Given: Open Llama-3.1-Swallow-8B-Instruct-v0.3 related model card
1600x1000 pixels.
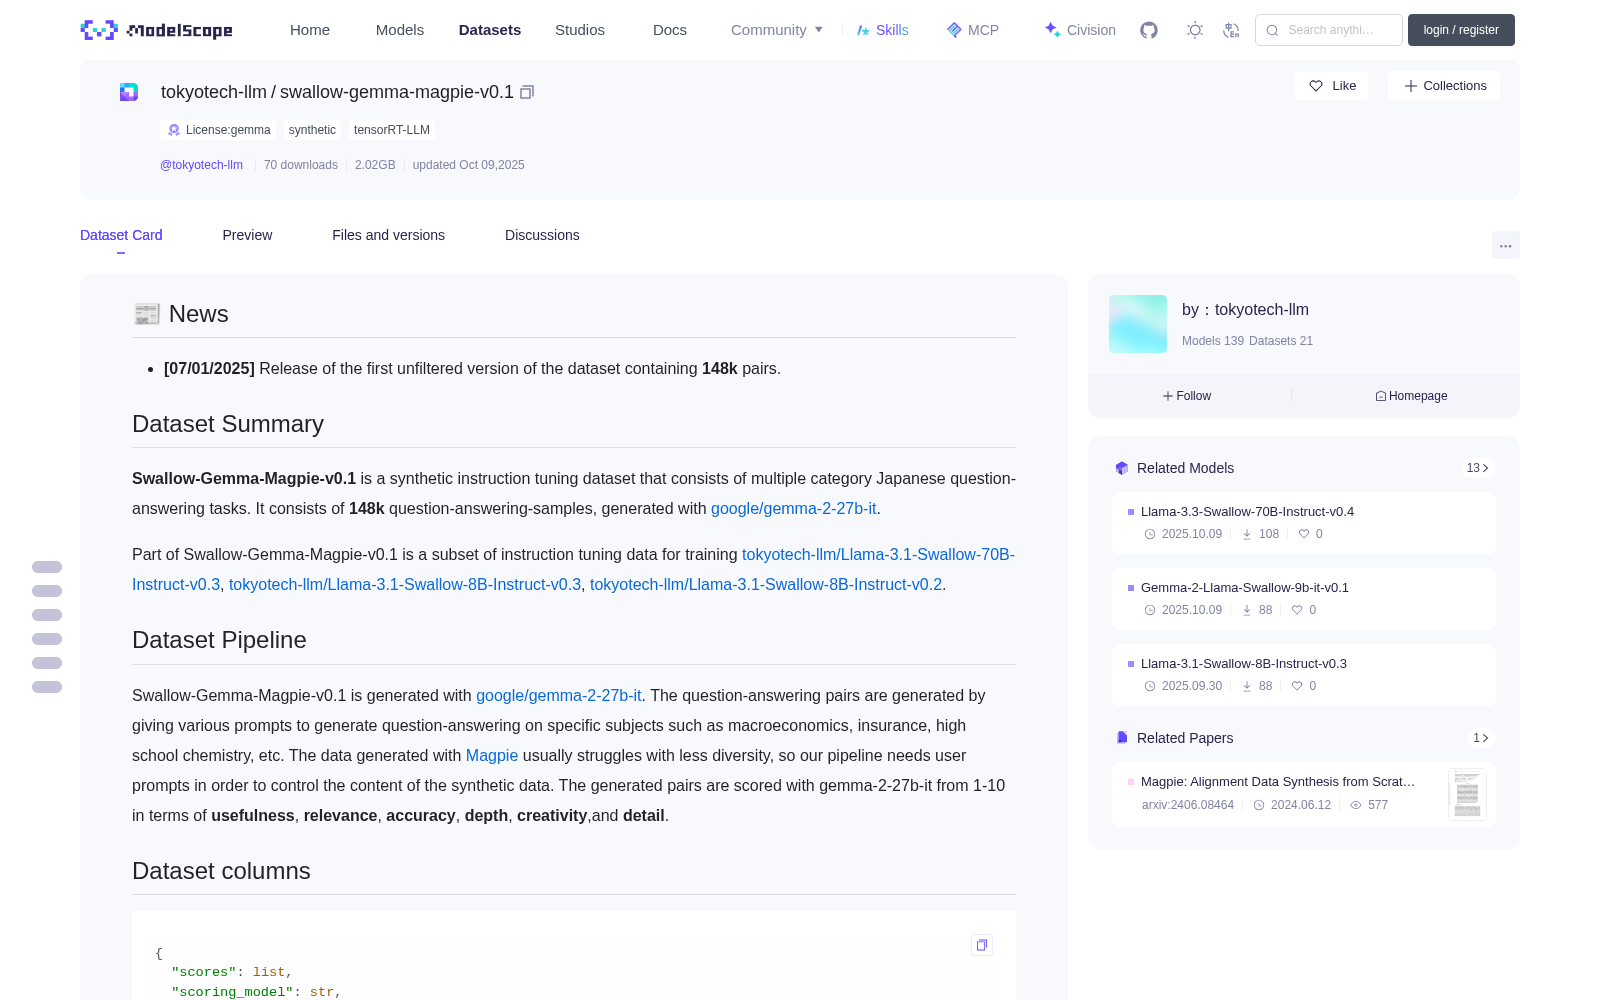Looking at the screenshot, I should (1304, 675).
